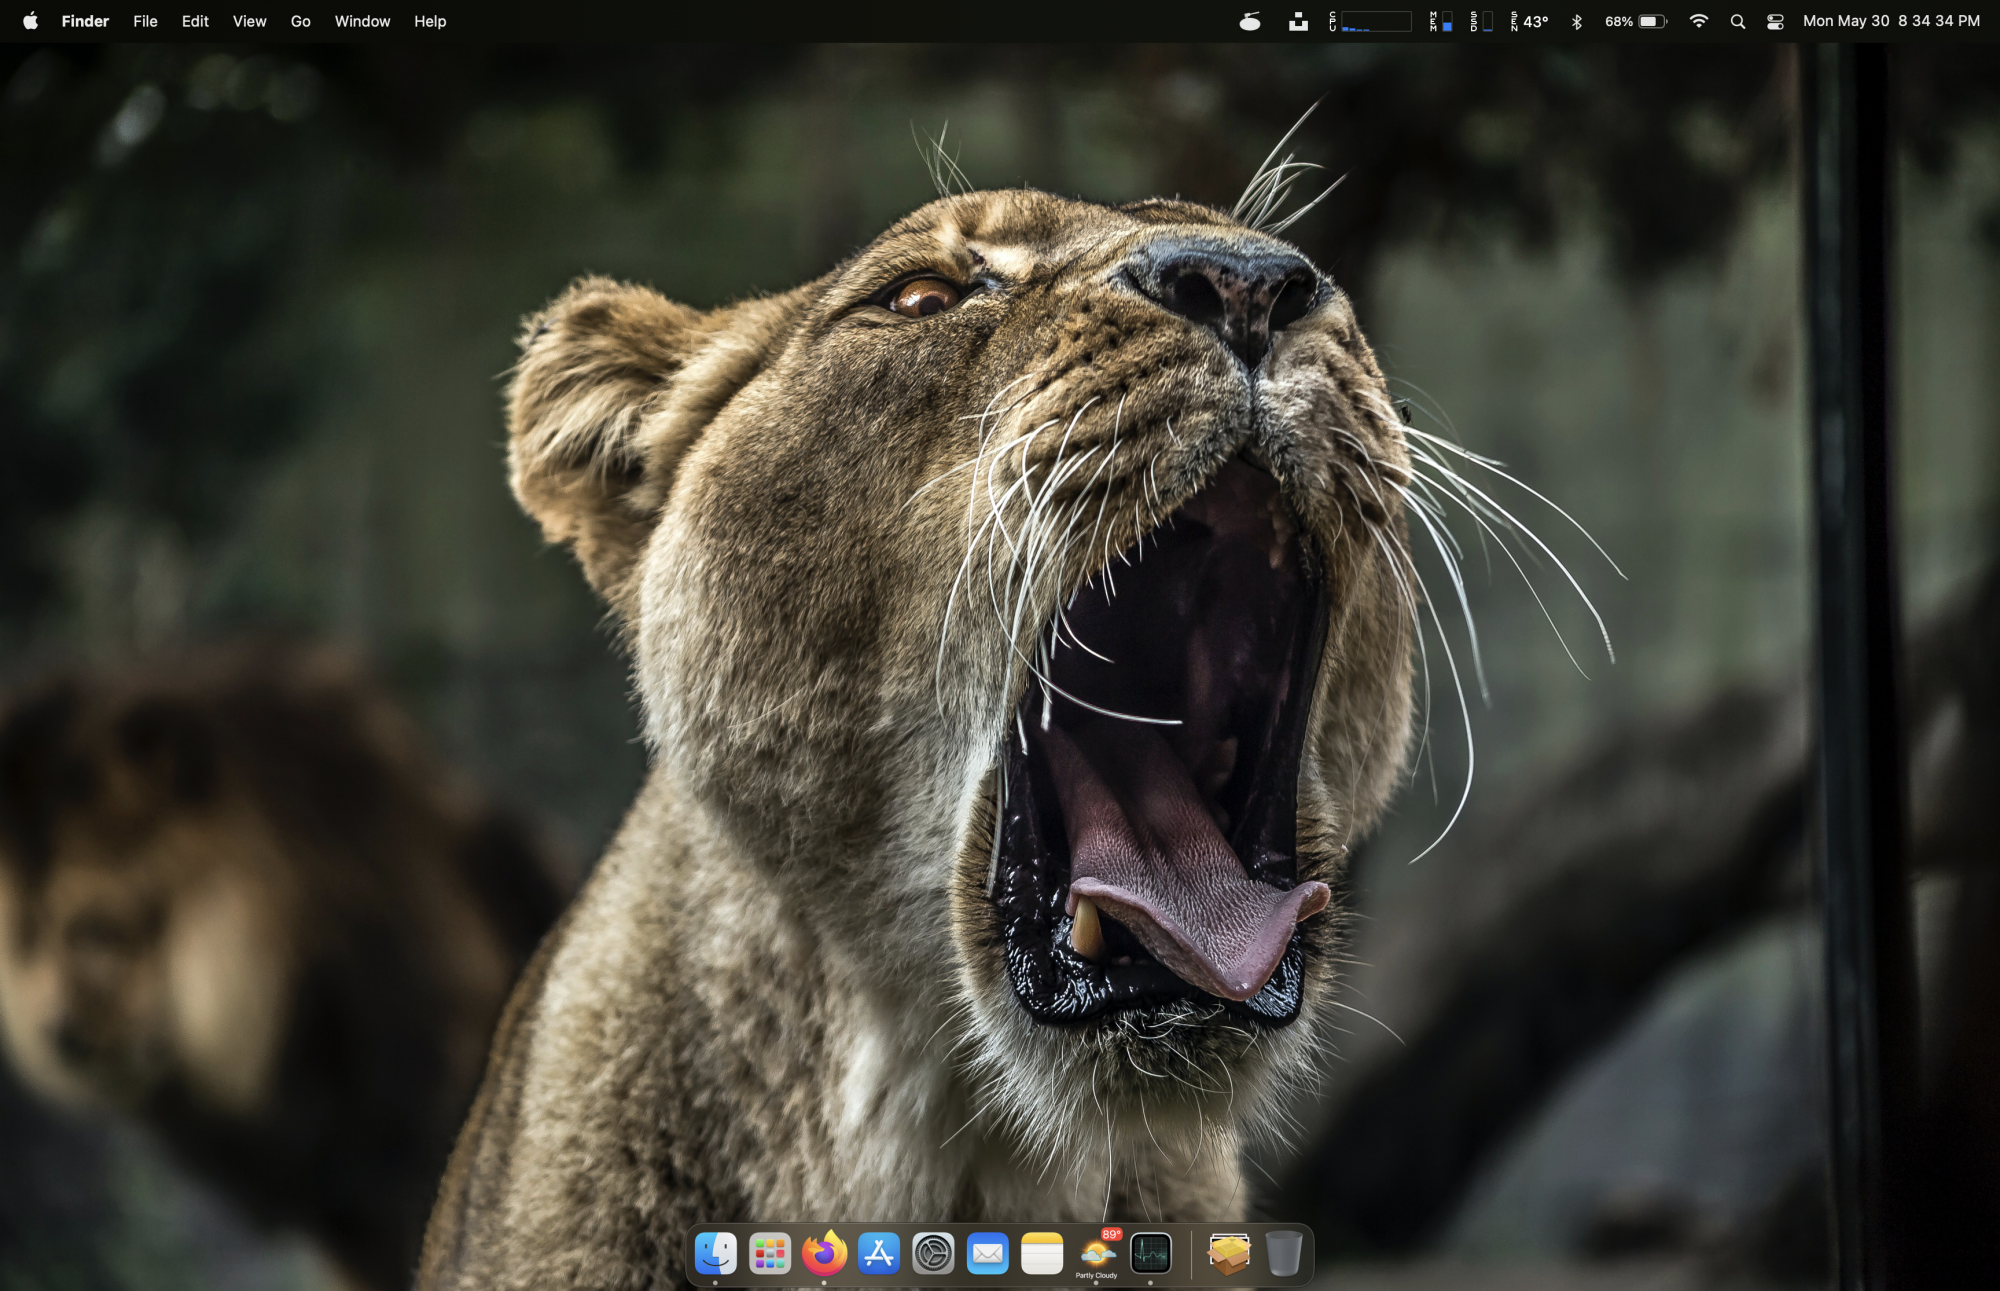Open Control Center
This screenshot has height=1291, width=2000.
1775,21
